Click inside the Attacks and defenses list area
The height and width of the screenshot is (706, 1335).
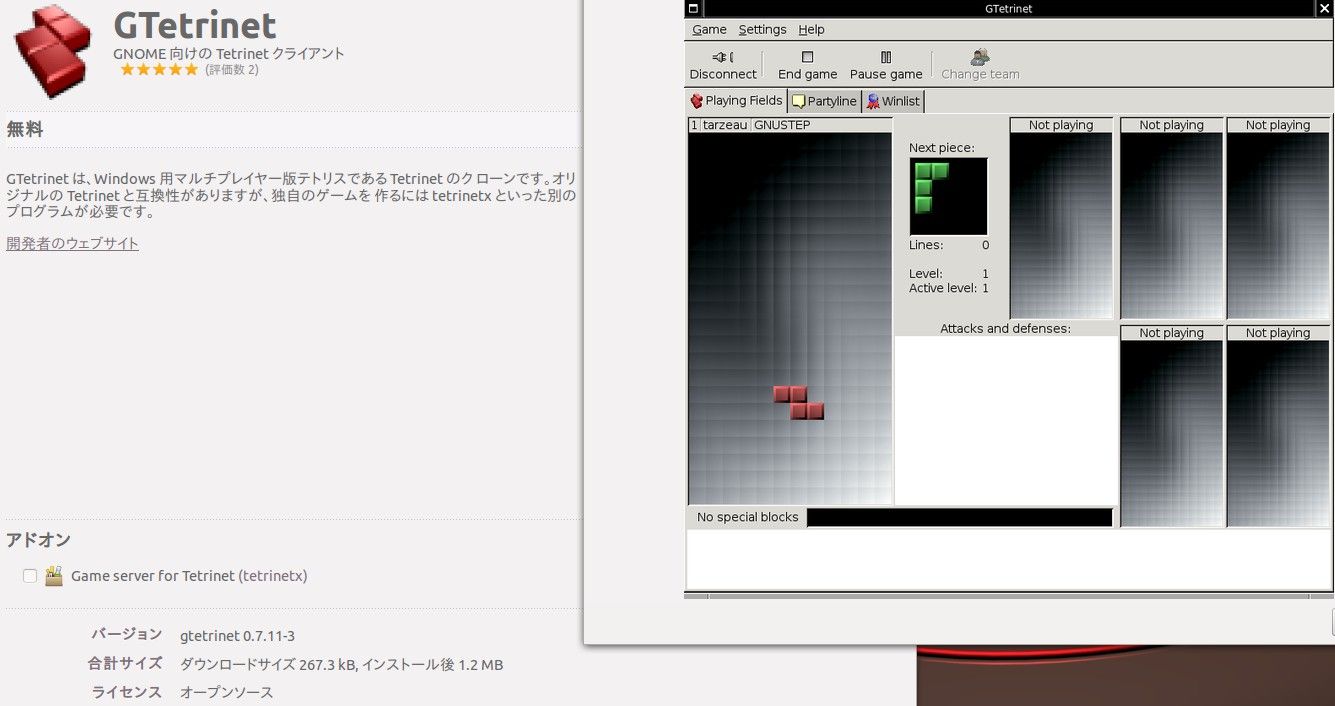click(1005, 420)
